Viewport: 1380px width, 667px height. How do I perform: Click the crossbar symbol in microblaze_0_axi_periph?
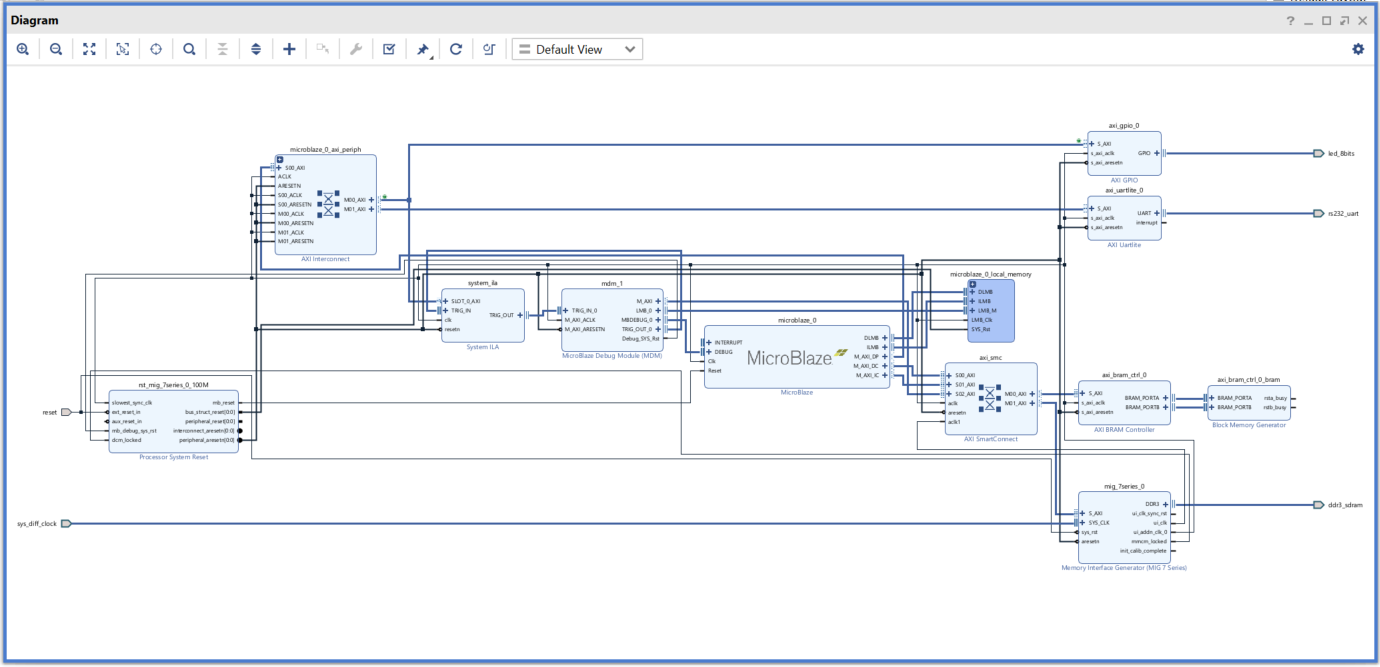point(327,204)
